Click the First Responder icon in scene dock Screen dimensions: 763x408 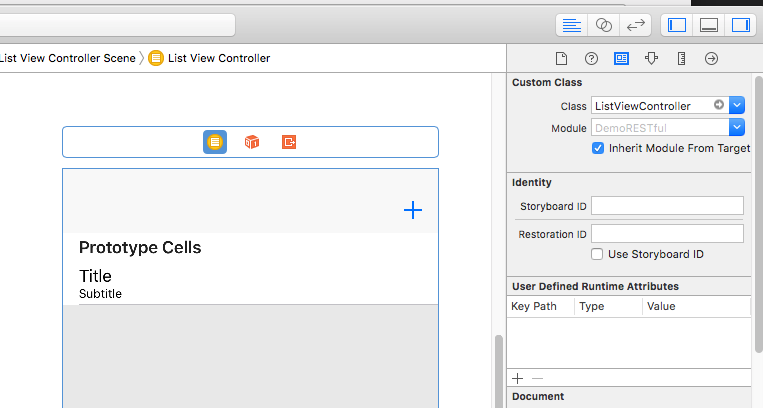pos(252,142)
